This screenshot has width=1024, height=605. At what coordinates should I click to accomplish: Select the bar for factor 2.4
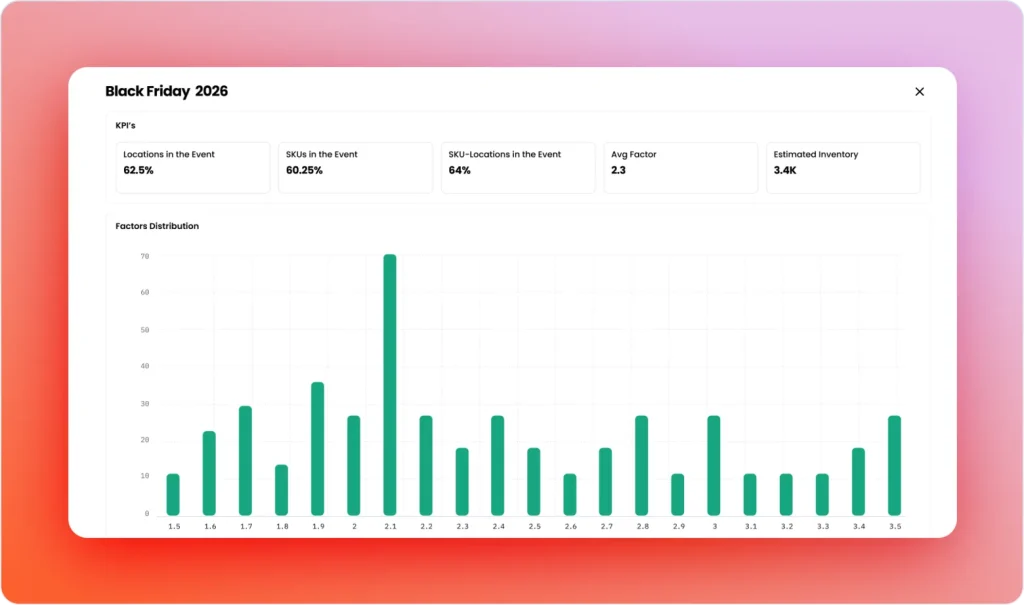(497, 465)
